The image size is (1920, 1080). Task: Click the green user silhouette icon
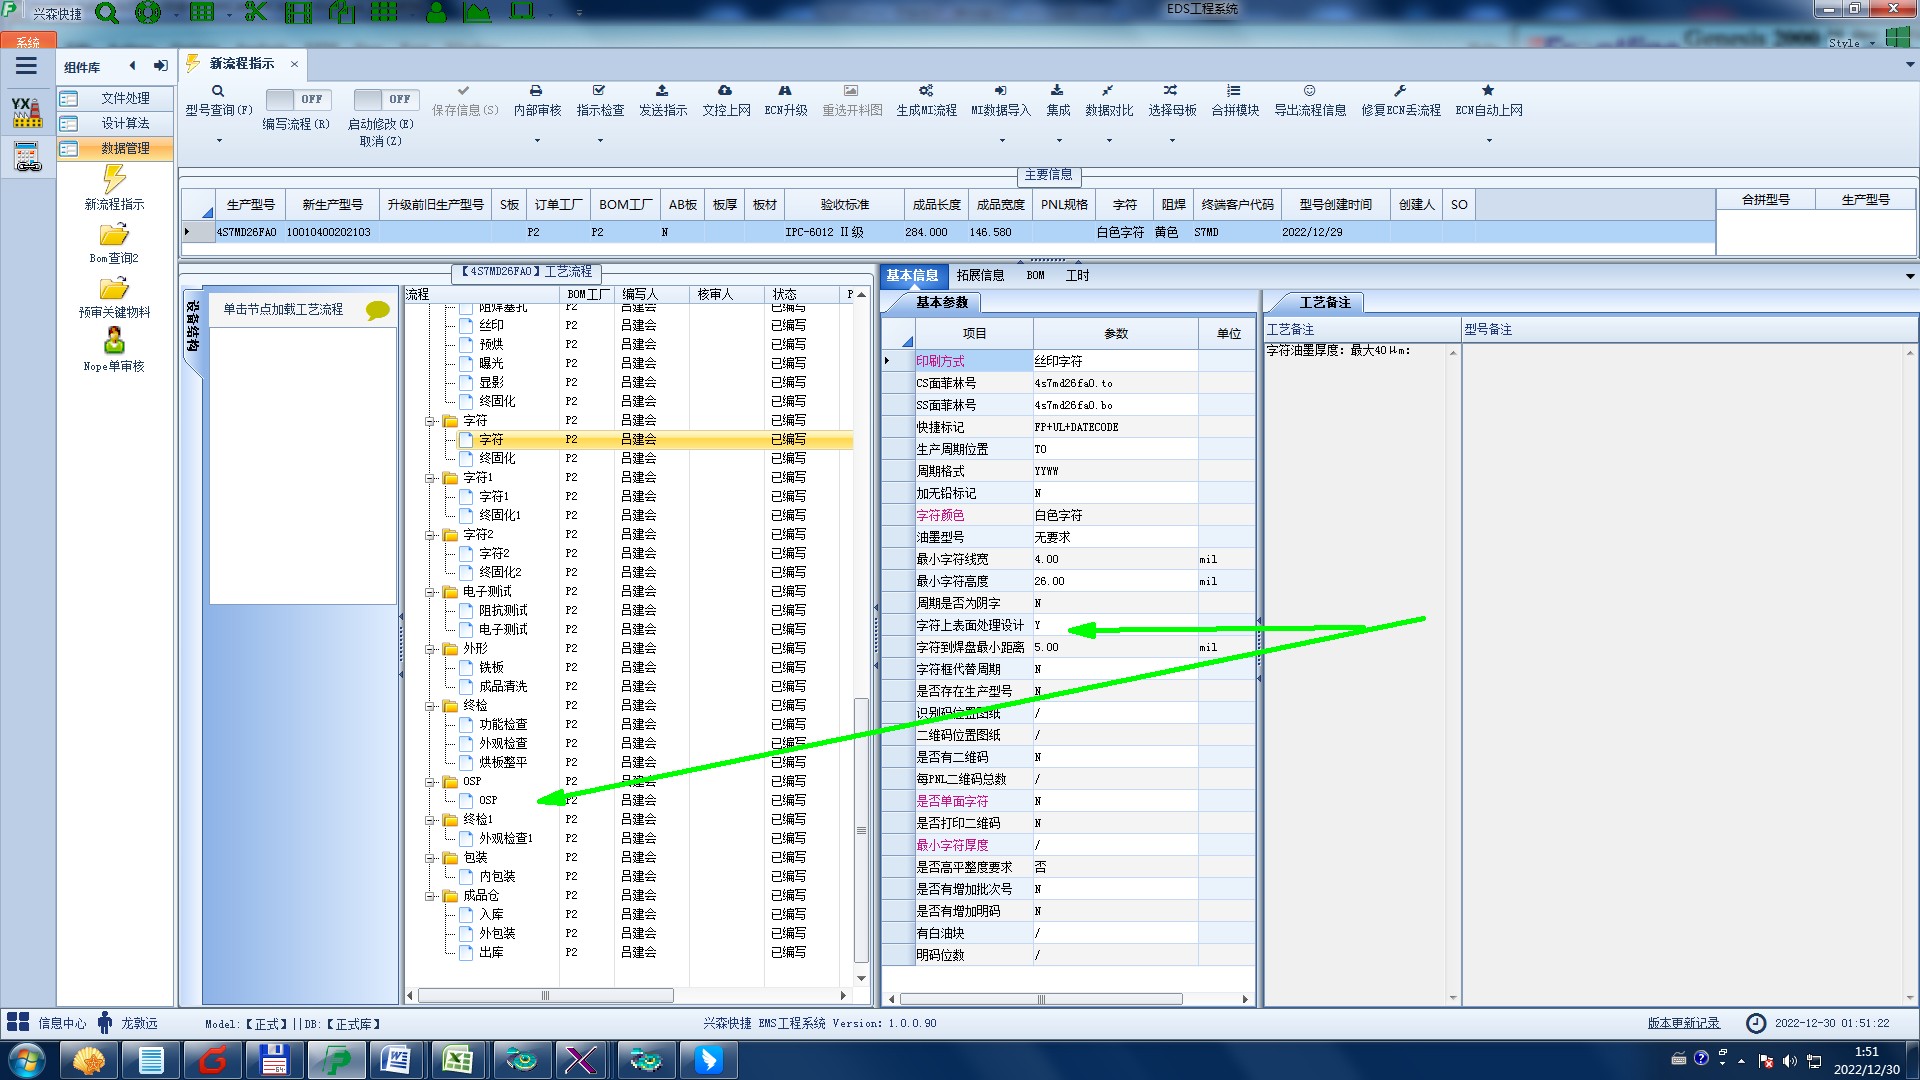click(437, 12)
